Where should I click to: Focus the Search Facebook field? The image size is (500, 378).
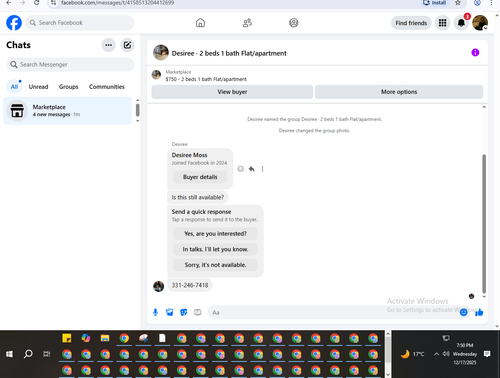(80, 23)
